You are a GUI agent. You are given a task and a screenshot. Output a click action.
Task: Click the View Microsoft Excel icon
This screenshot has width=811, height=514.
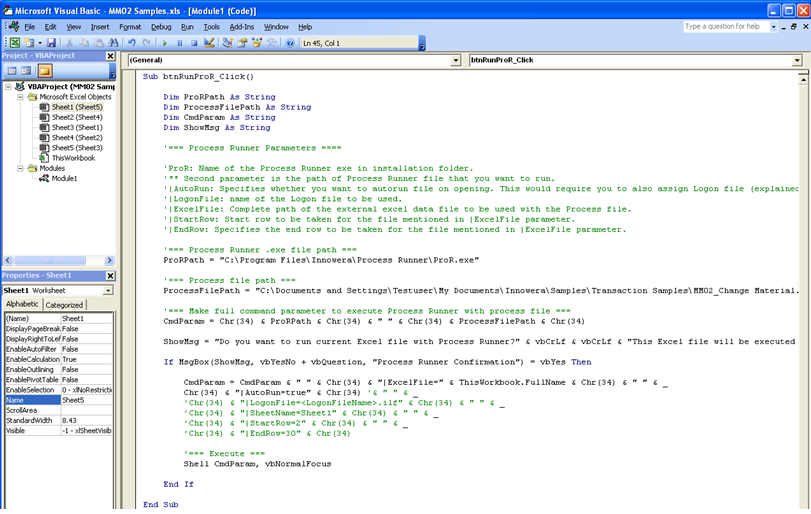point(14,43)
